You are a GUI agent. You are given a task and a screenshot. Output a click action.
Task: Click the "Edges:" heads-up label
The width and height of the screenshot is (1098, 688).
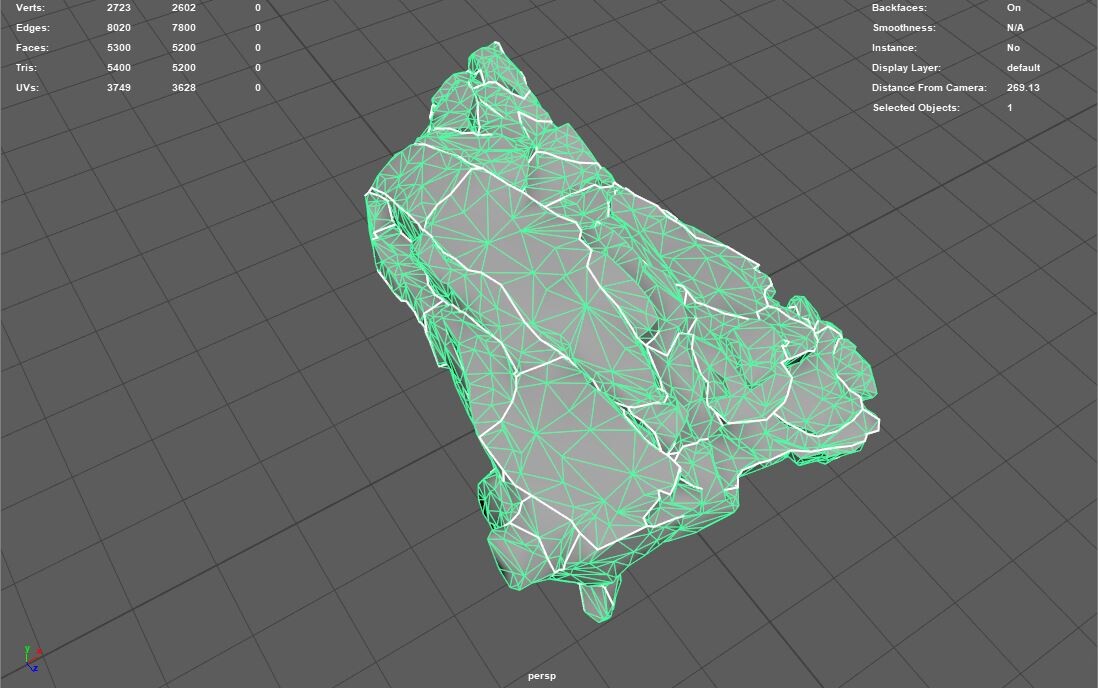coord(33,28)
